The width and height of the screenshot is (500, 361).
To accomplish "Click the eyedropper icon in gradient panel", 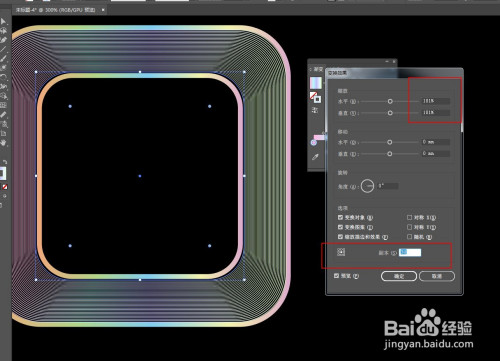I will 315,157.
